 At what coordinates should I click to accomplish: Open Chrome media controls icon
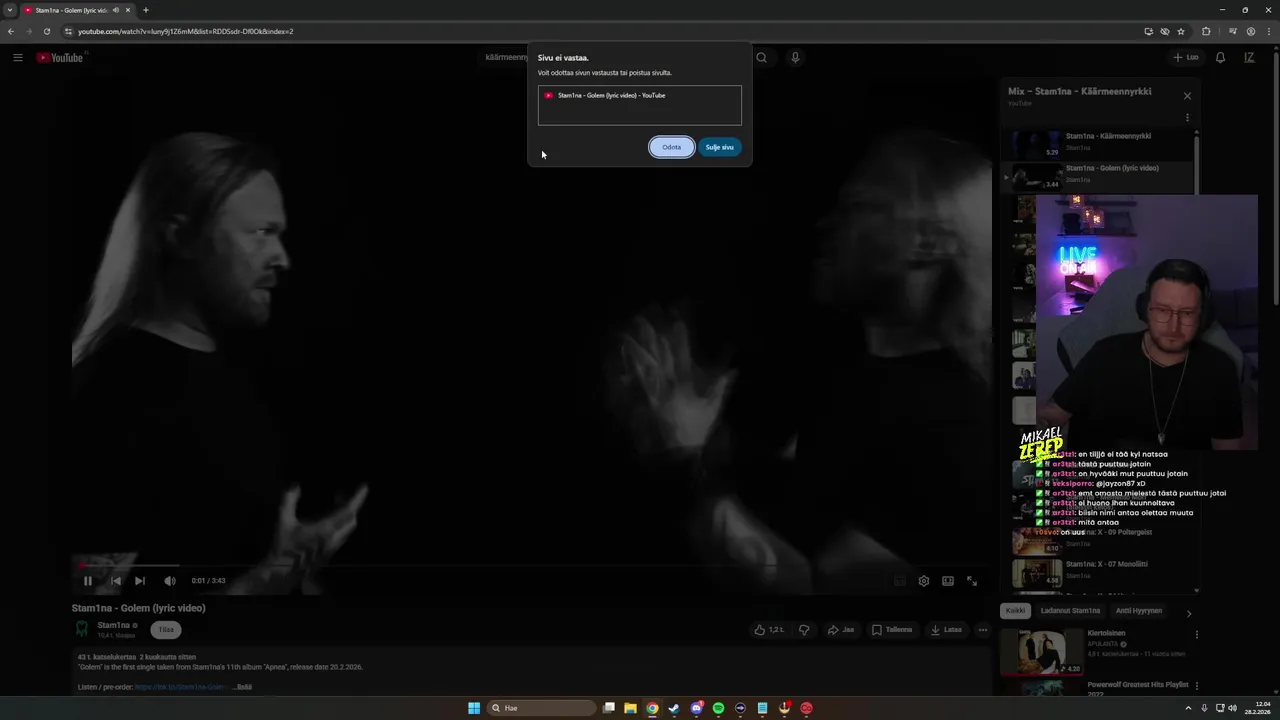click(1233, 31)
